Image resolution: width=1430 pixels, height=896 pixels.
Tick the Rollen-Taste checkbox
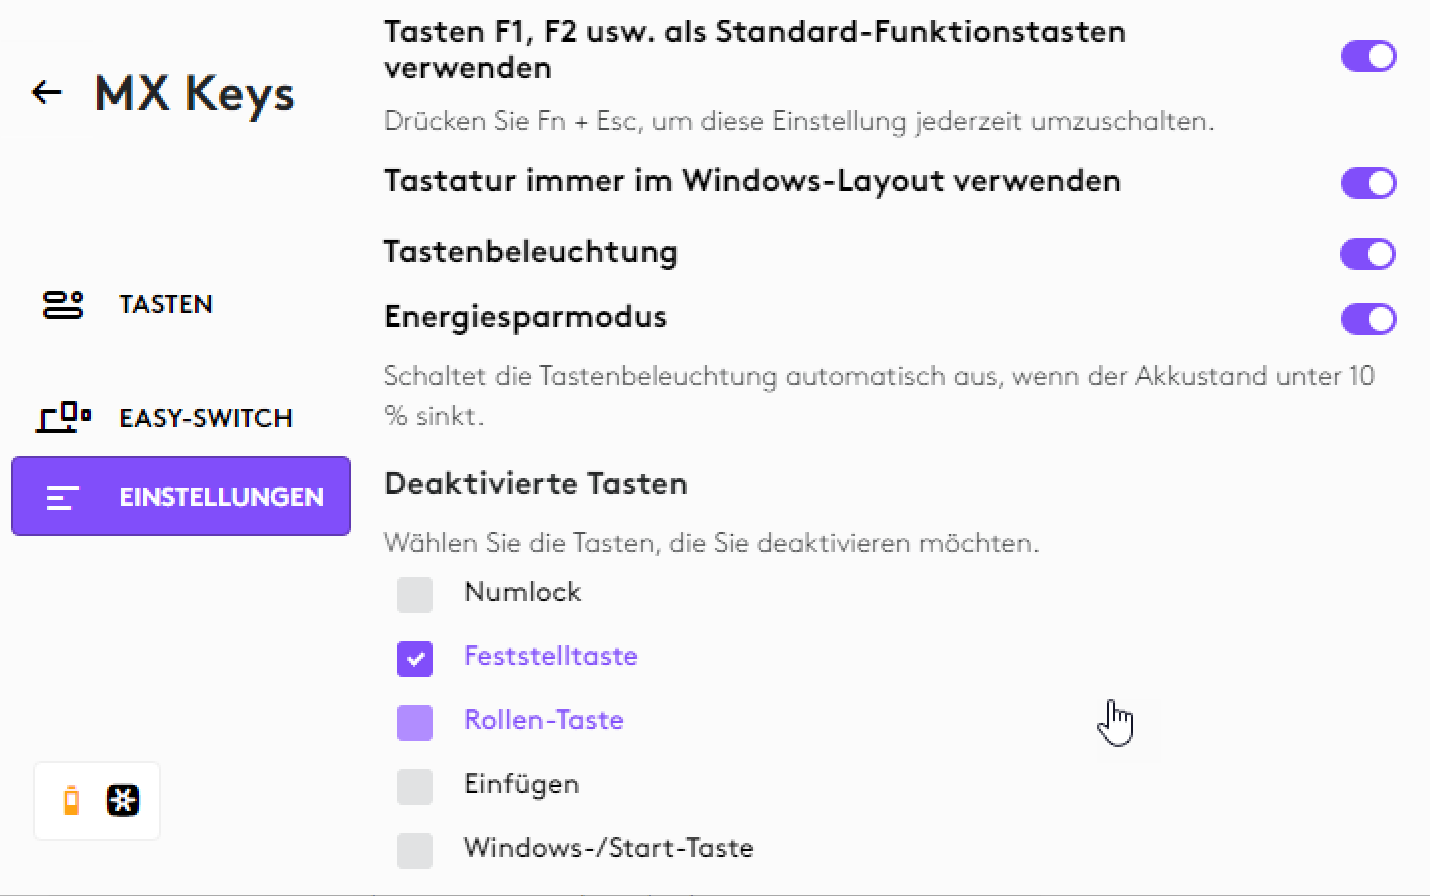[415, 722]
